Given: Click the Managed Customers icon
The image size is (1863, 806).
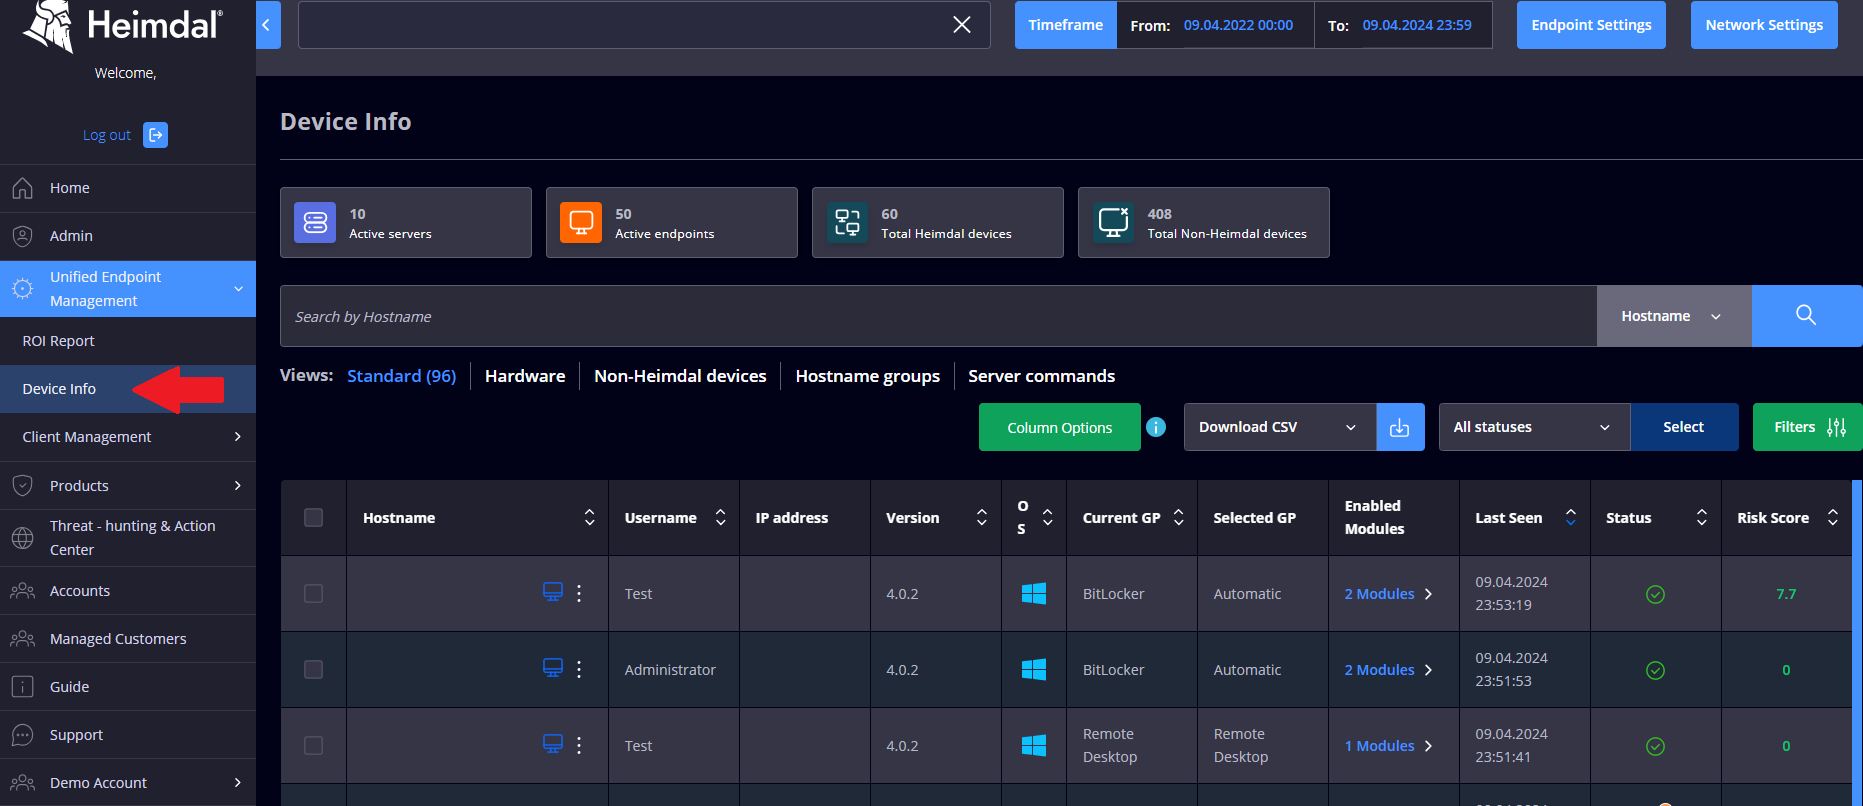Looking at the screenshot, I should pyautogui.click(x=22, y=639).
